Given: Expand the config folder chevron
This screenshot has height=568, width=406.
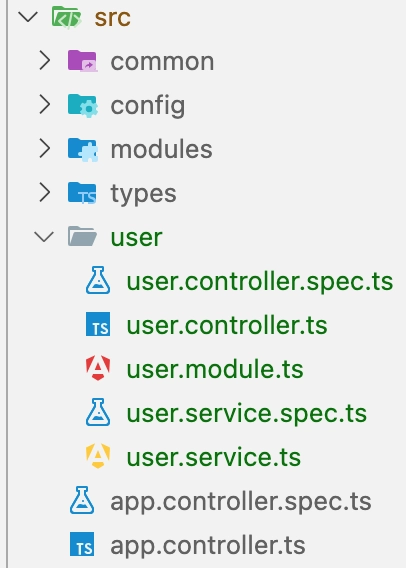Looking at the screenshot, I should tap(45, 104).
